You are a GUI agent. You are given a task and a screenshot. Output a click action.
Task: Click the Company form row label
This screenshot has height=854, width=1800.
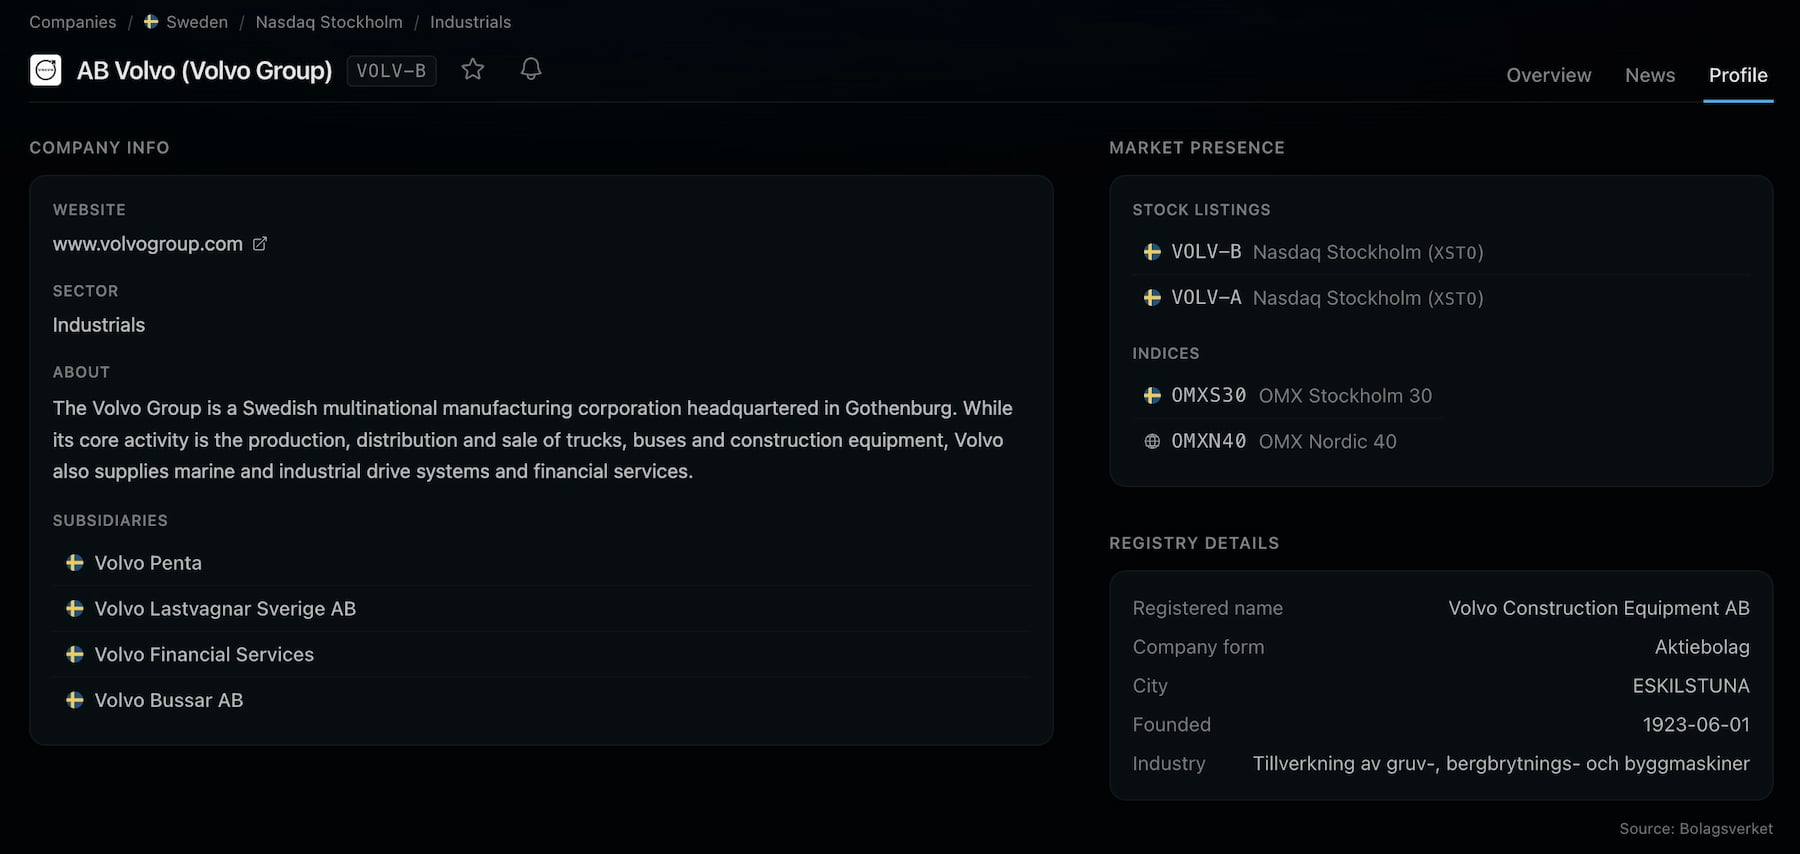click(1198, 647)
